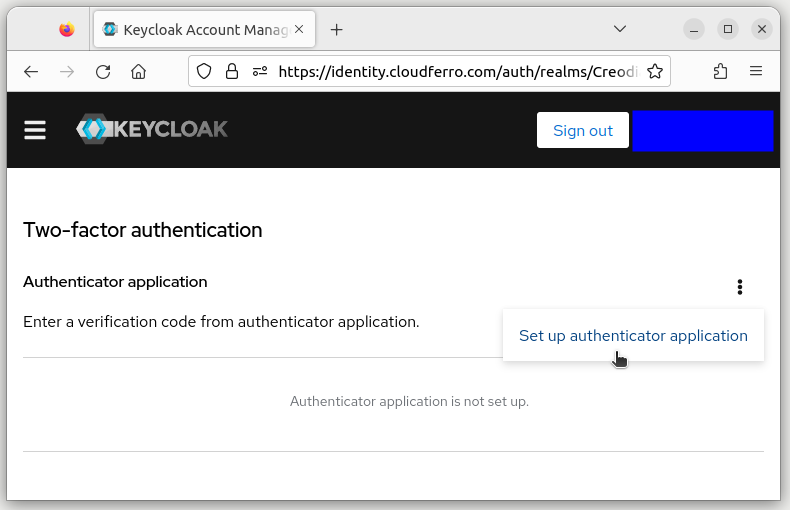The height and width of the screenshot is (510, 790).
Task: Go forward to the next page
Action: coord(67,71)
